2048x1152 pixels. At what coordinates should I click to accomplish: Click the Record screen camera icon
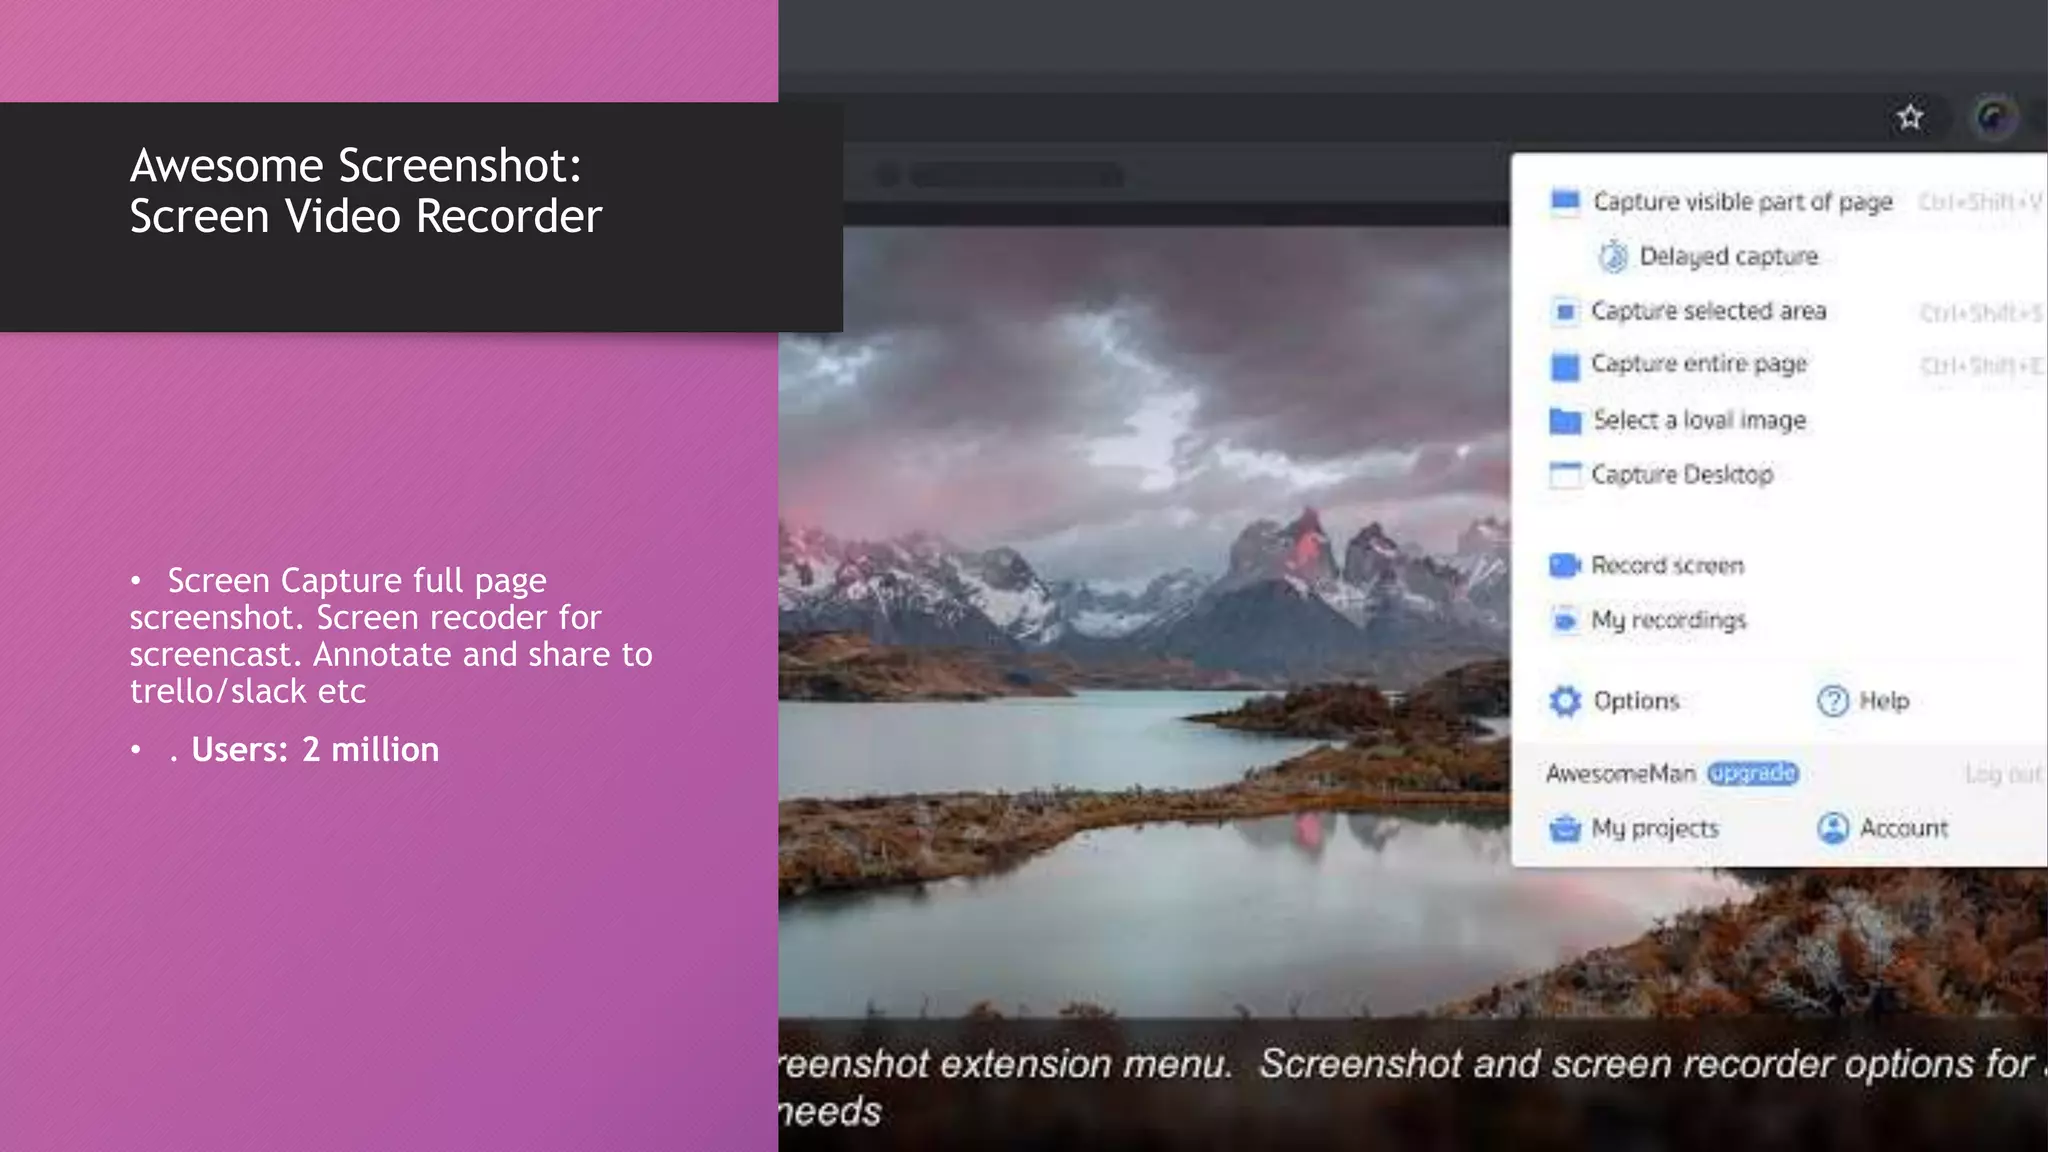[1565, 565]
